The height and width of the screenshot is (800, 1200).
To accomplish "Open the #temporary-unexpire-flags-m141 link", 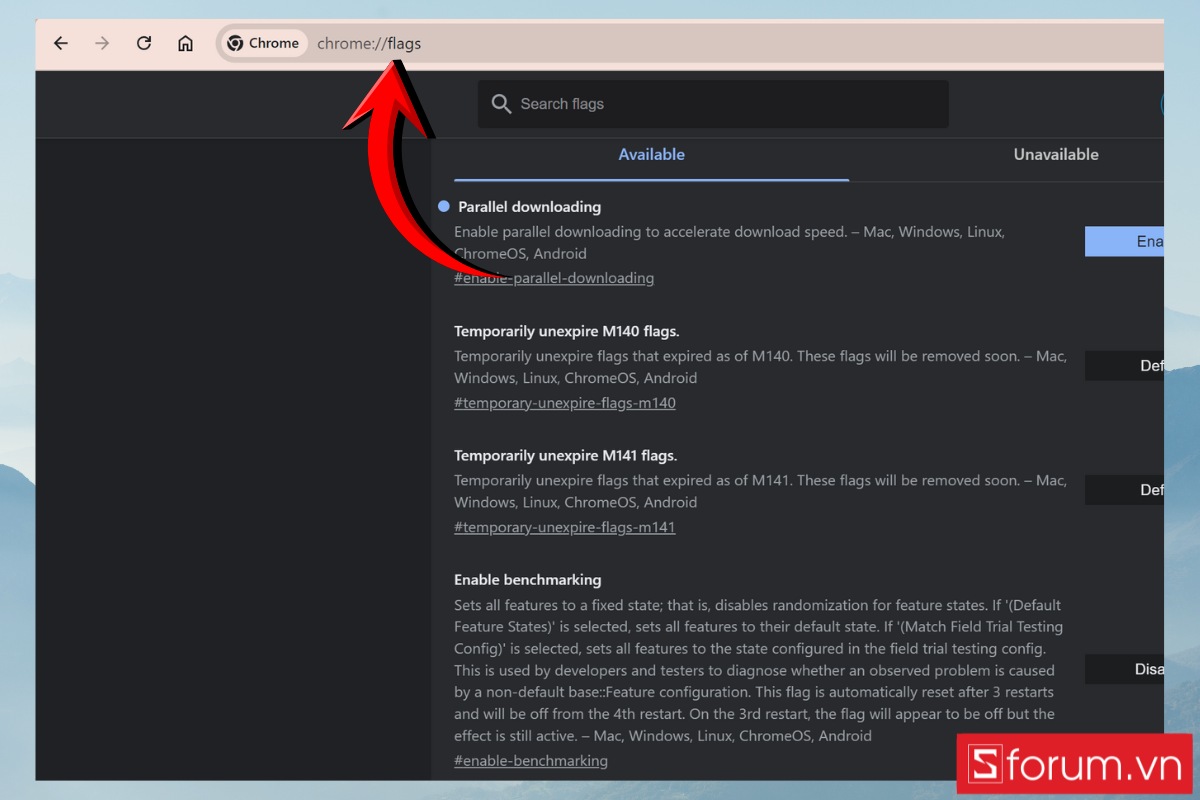I will (565, 527).
